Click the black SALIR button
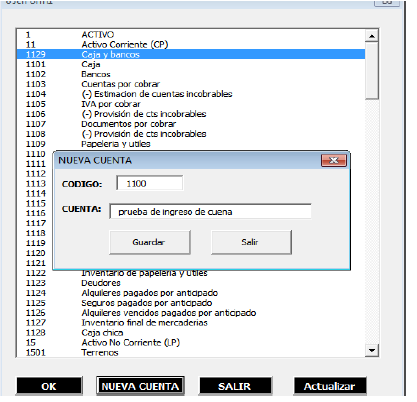417x402 pixels. point(235,386)
